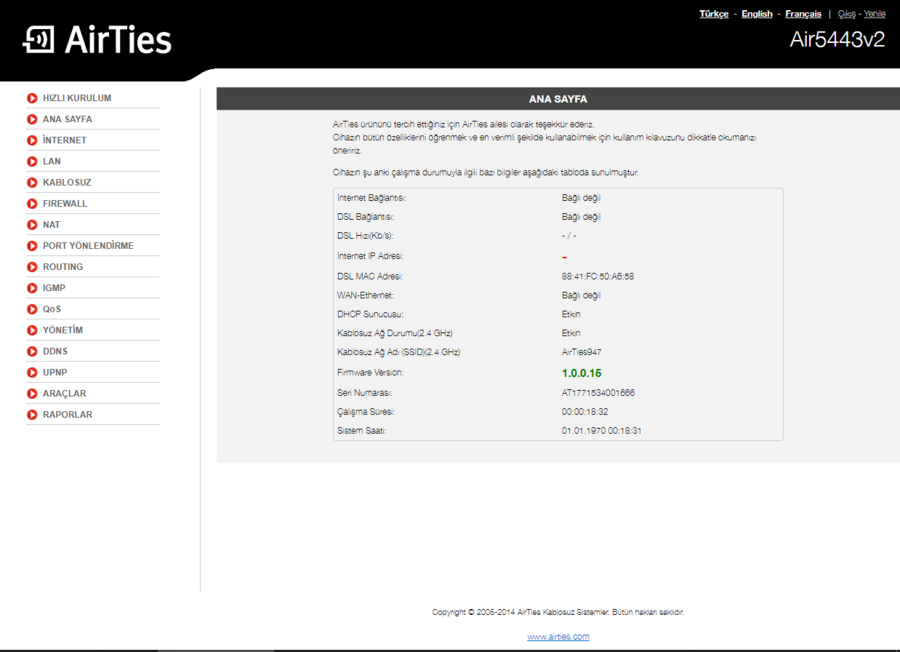Viewport: 900px width, 652px height.
Task: Open the RAPORLAR sidebar item
Action: click(x=67, y=414)
